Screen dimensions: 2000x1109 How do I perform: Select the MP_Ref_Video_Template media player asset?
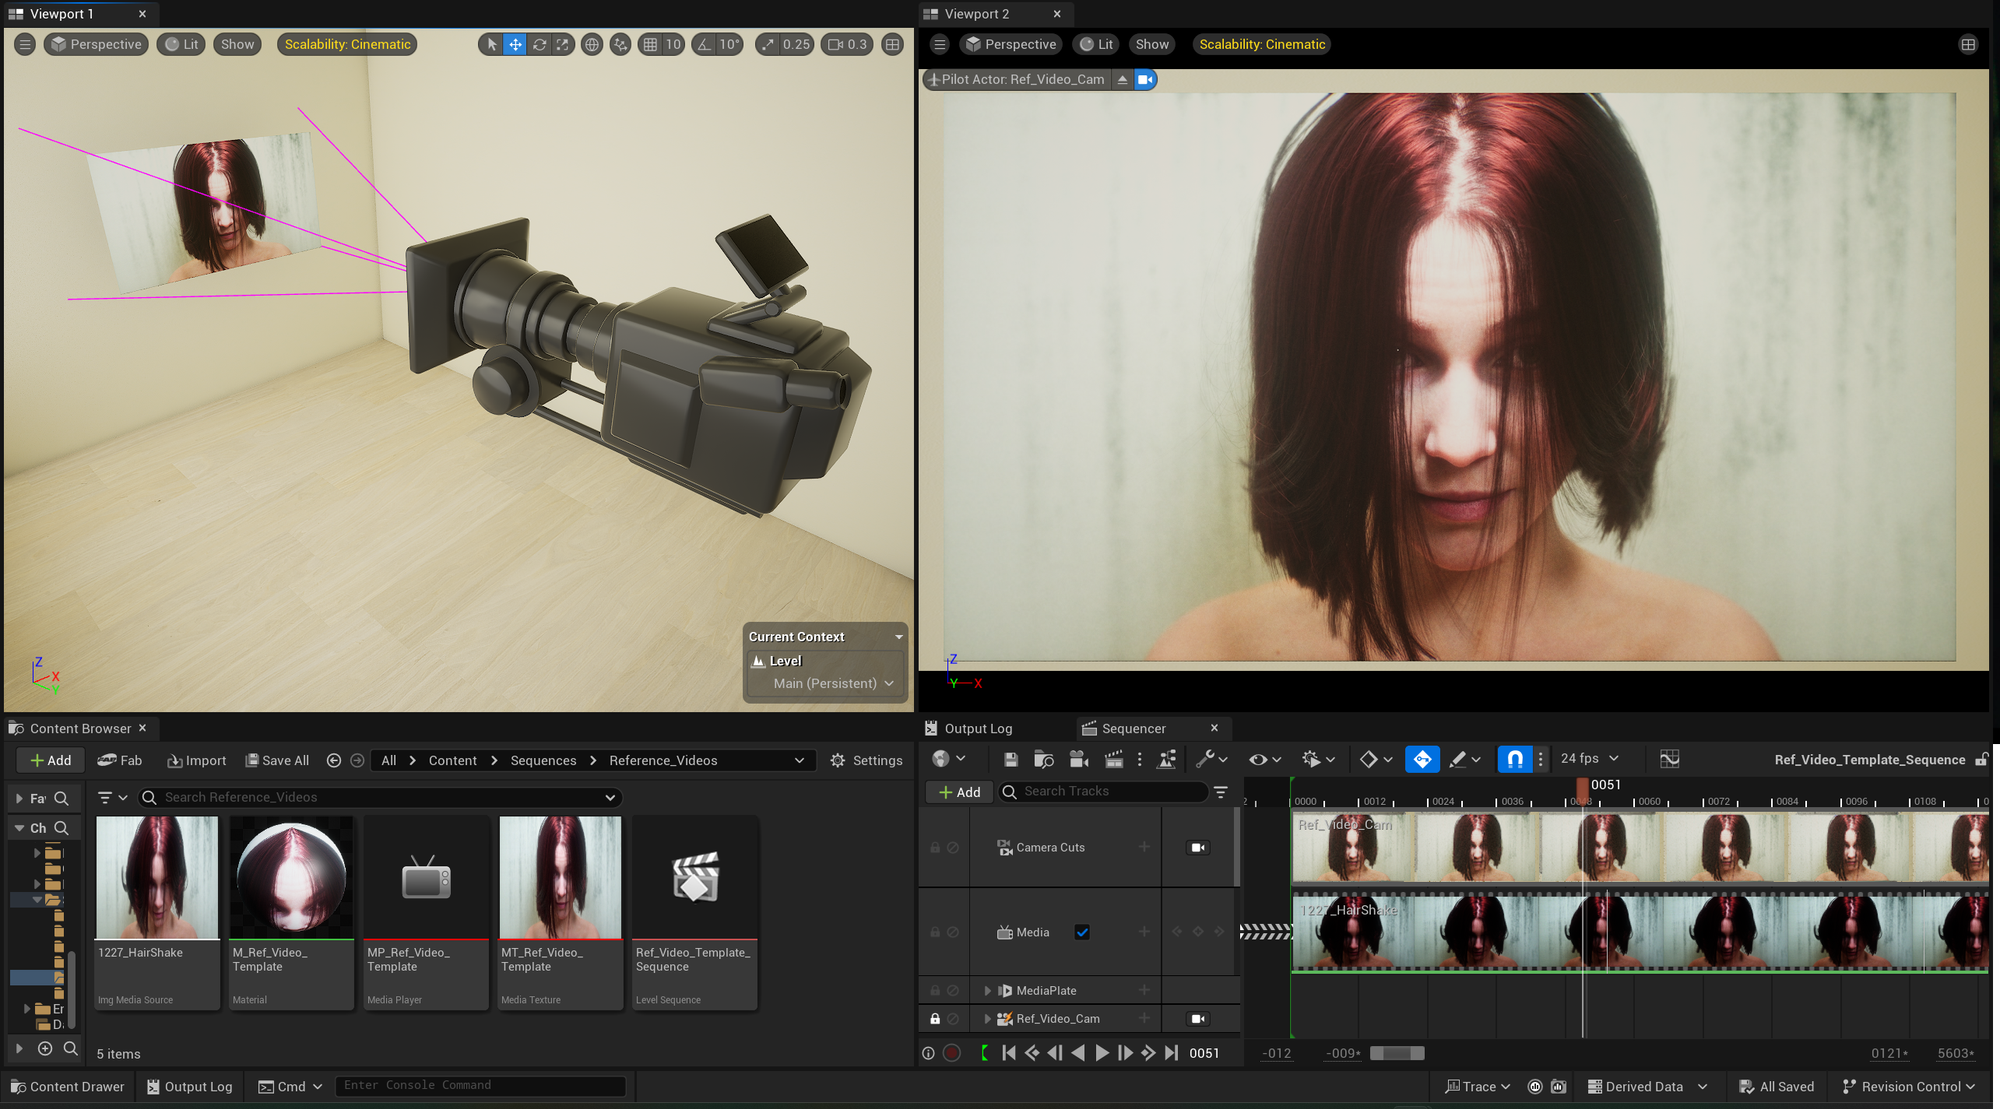426,912
